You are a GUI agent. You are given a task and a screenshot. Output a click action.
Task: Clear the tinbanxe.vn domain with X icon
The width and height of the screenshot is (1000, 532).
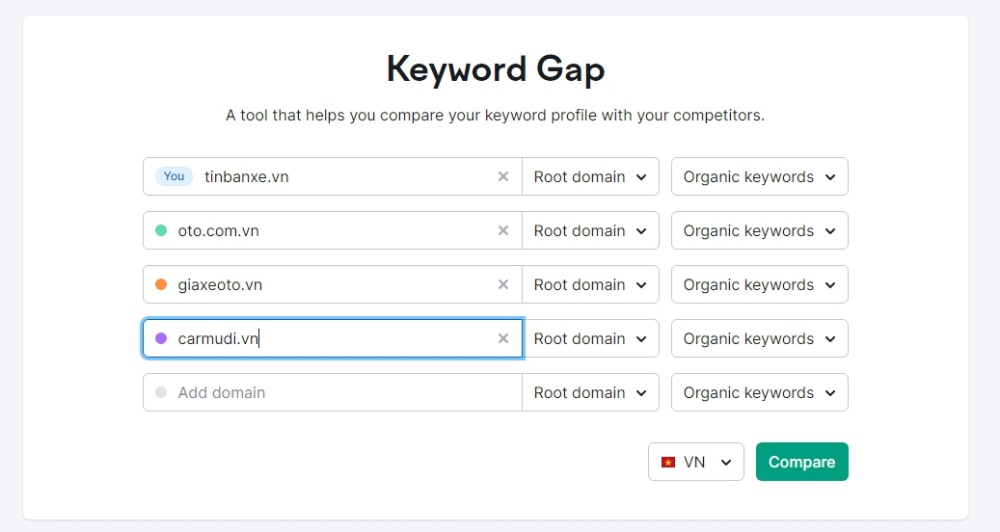coord(503,177)
